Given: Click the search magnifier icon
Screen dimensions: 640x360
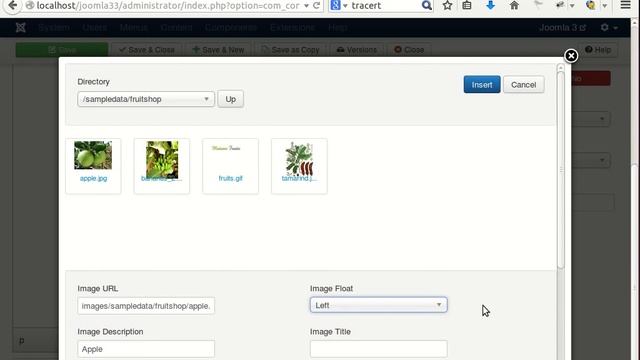Looking at the screenshot, I should tap(427, 5).
